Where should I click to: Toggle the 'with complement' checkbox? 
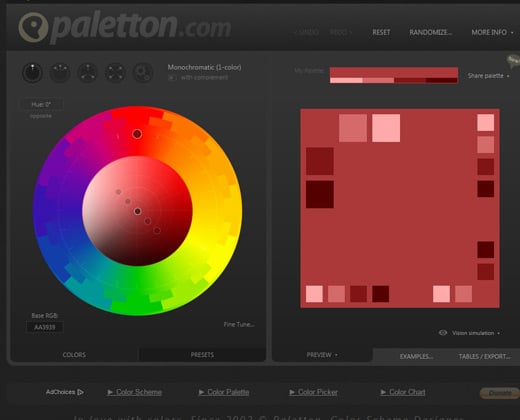click(x=172, y=78)
